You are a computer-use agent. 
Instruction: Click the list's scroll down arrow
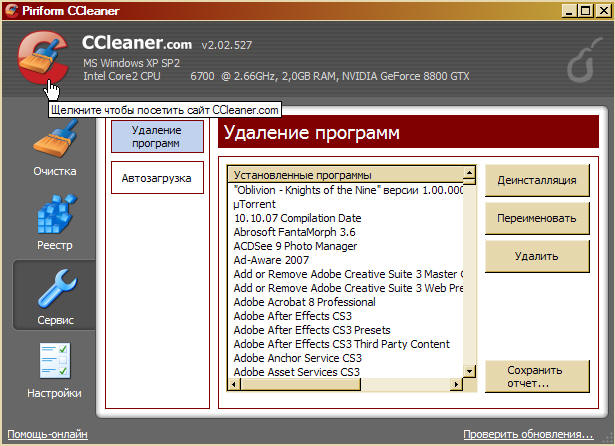pyautogui.click(x=469, y=371)
